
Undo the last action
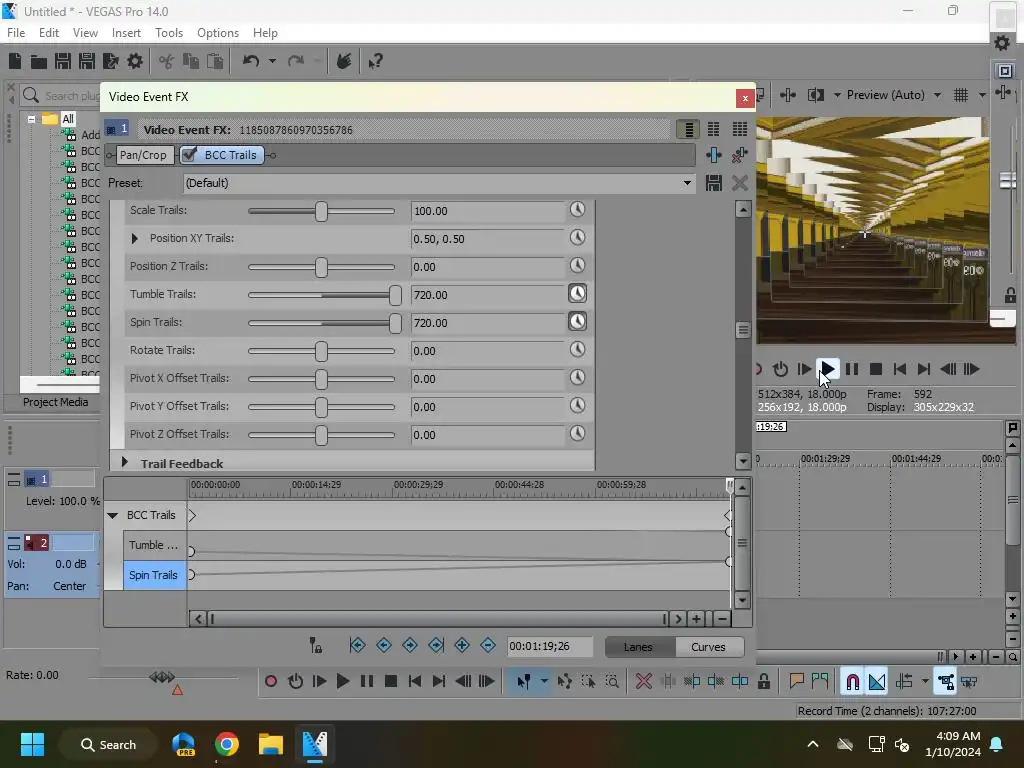click(251, 61)
